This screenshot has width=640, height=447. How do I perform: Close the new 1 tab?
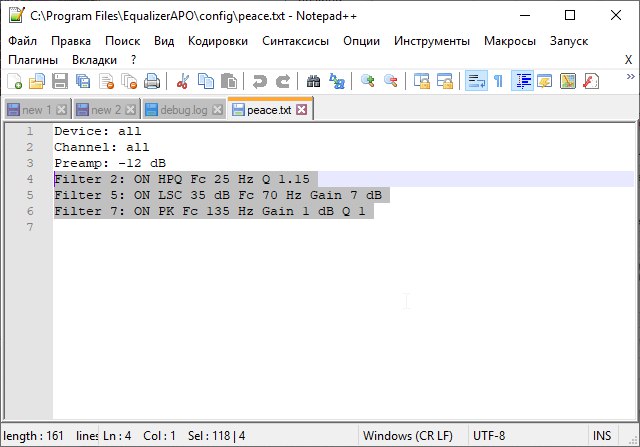61,110
